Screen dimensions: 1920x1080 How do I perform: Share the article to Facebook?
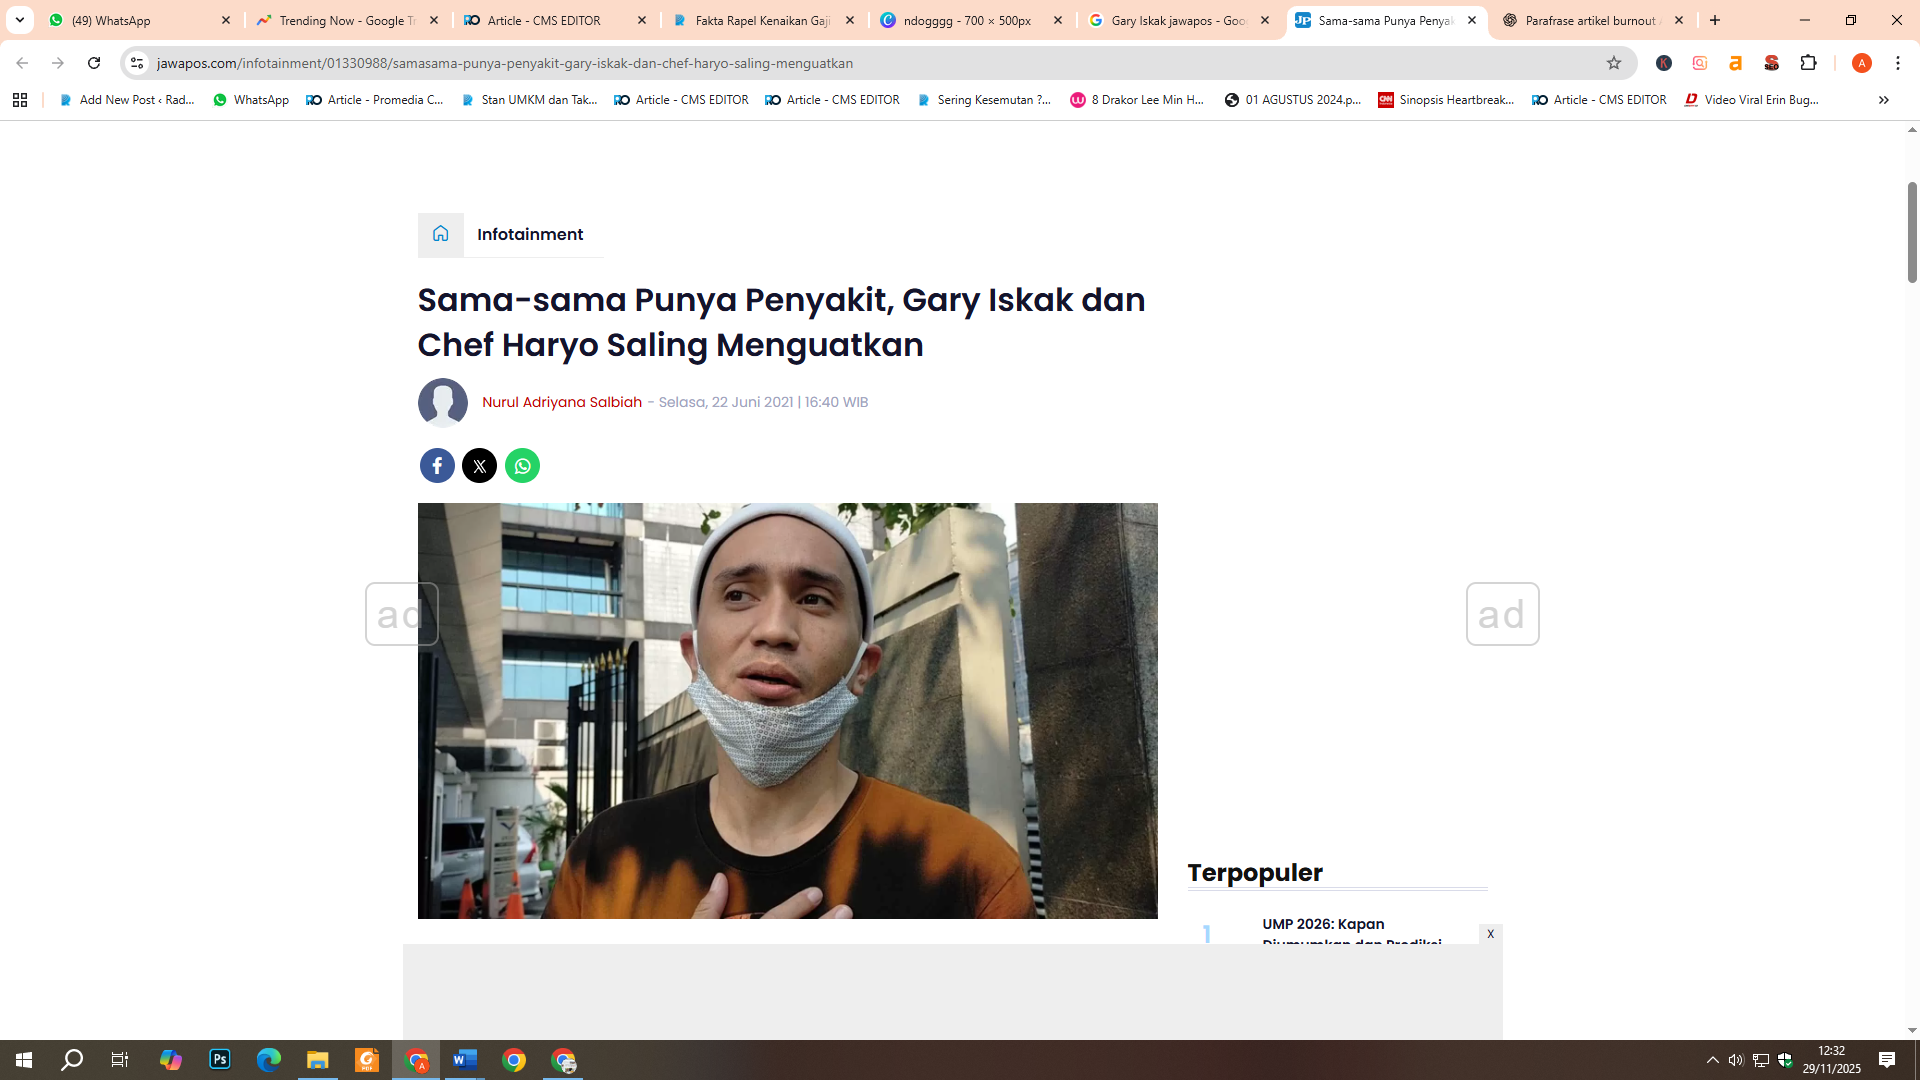coord(436,465)
